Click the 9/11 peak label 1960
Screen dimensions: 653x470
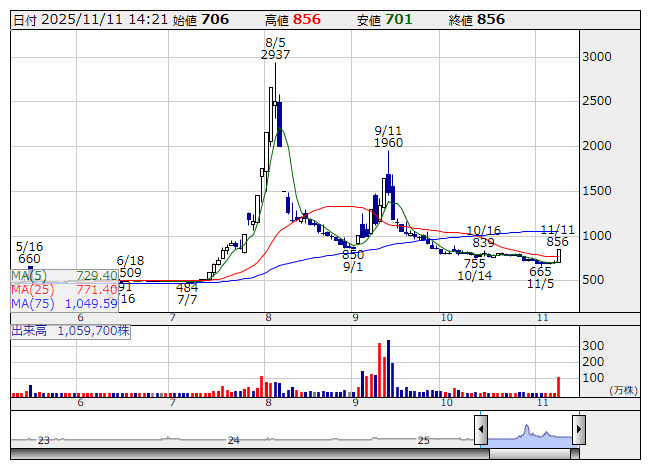pyautogui.click(x=388, y=143)
